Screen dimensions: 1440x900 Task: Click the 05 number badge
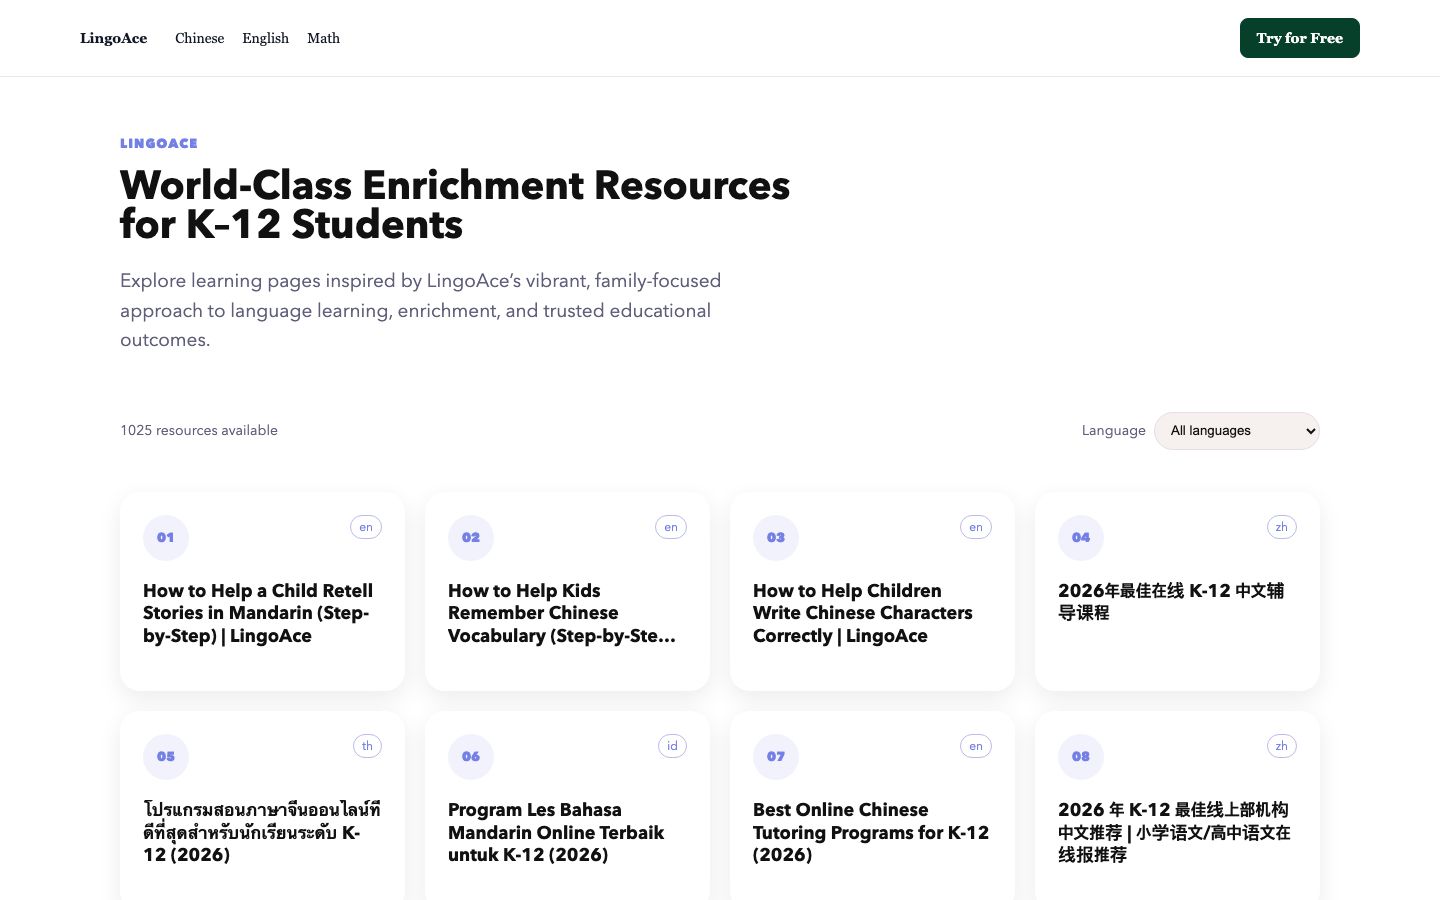[166, 757]
